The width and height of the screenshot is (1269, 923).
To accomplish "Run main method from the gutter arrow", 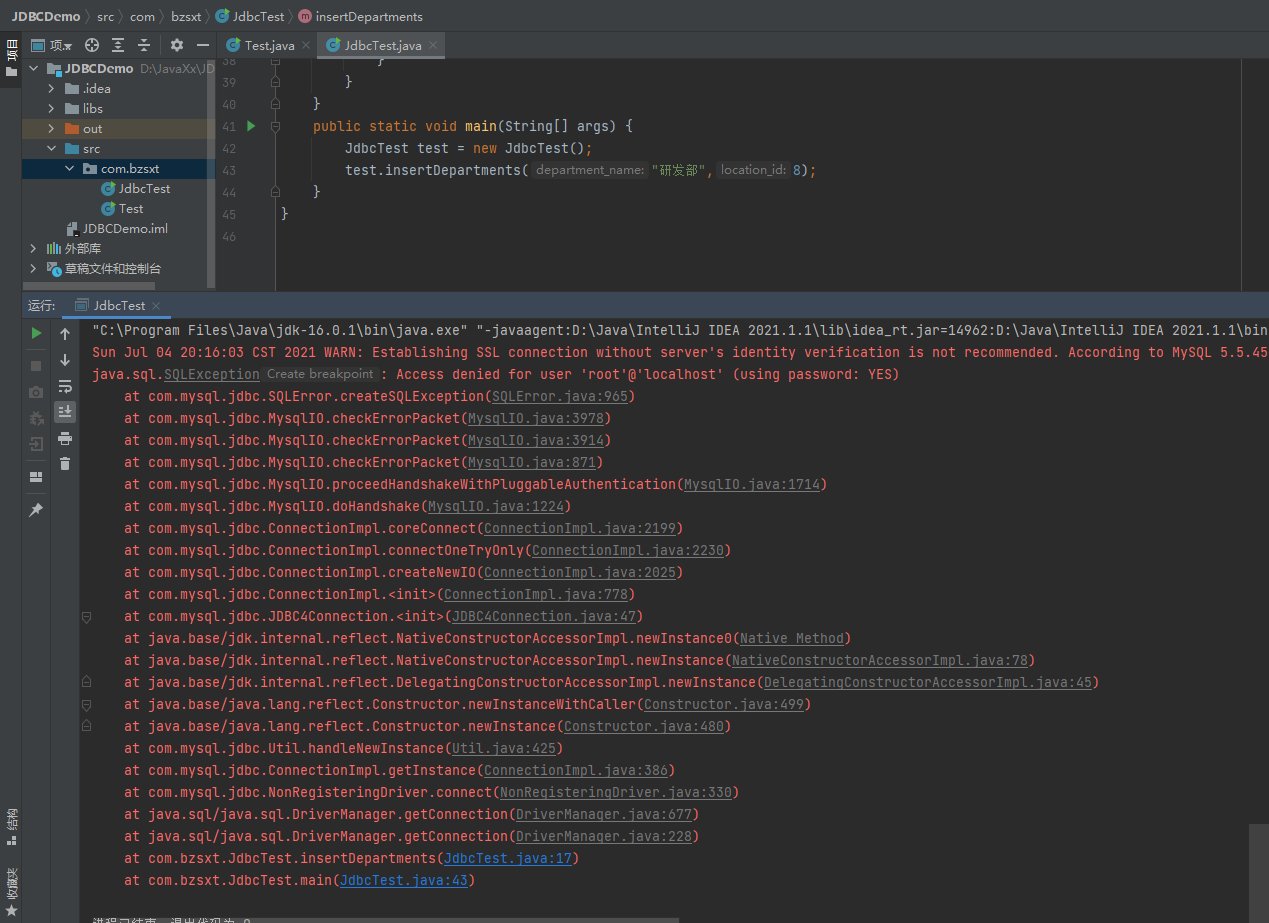I will point(251,126).
